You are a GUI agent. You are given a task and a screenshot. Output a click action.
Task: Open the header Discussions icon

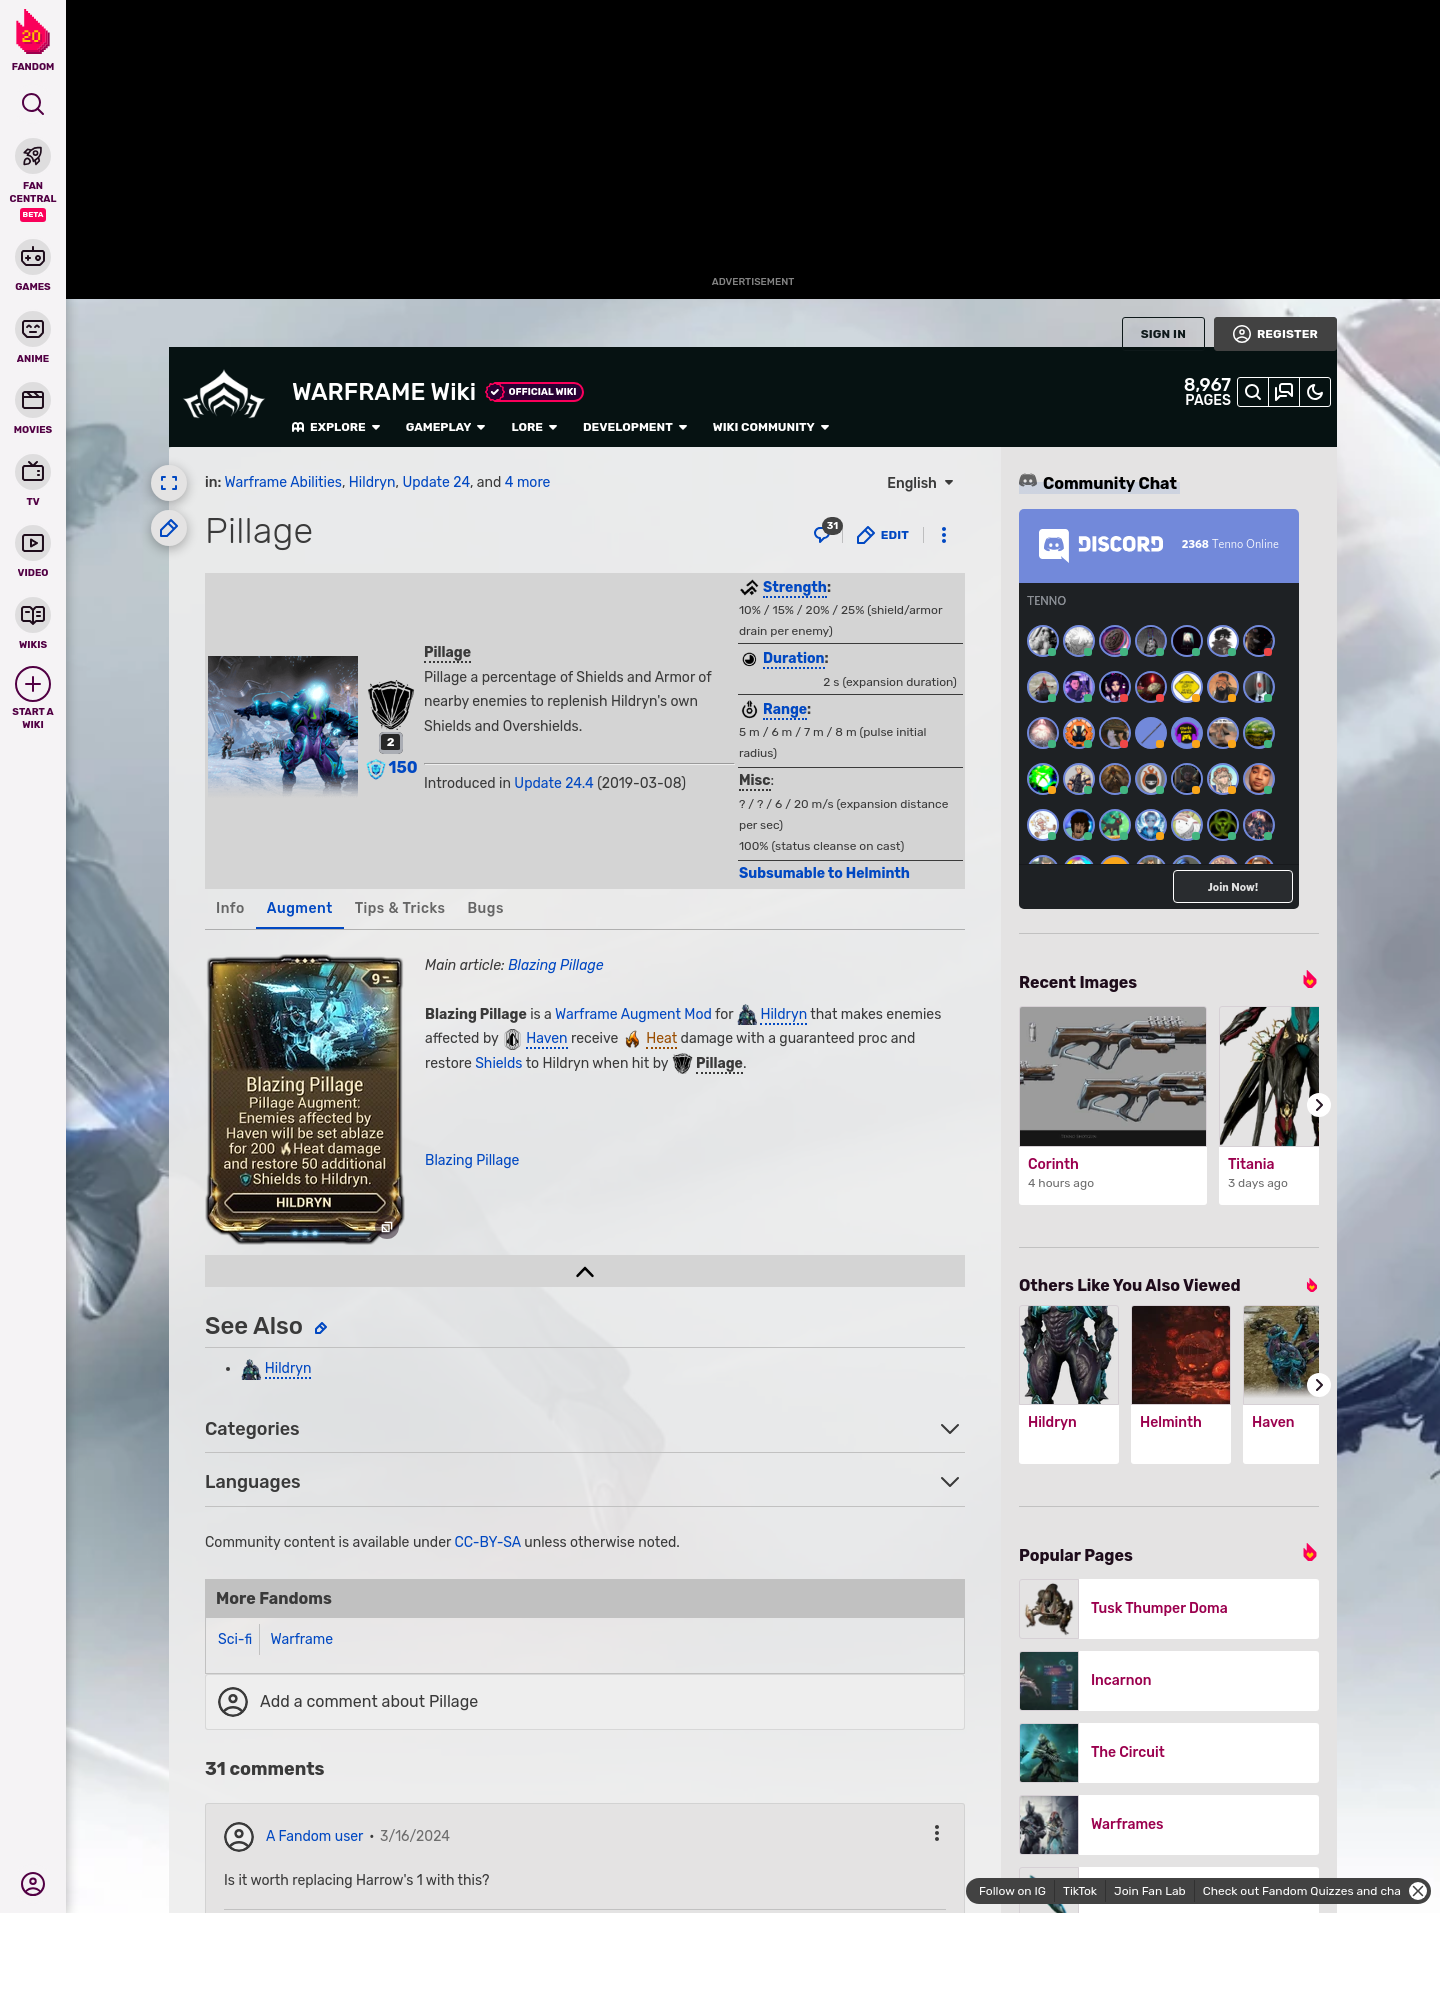tap(1284, 392)
